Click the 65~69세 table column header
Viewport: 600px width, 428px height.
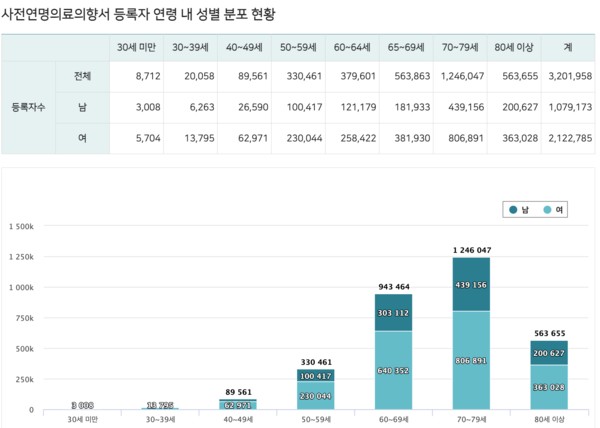click(x=406, y=47)
